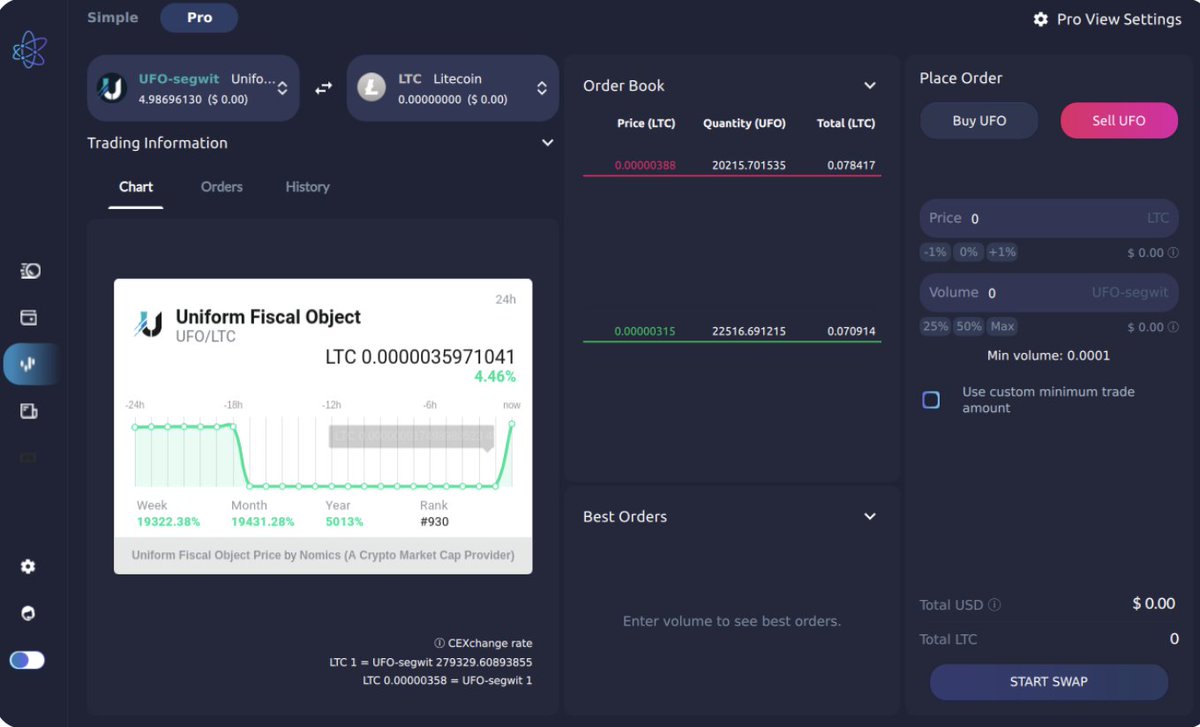Click the Month 19431.28% value
Viewport: 1200px width, 727px height.
263,522
